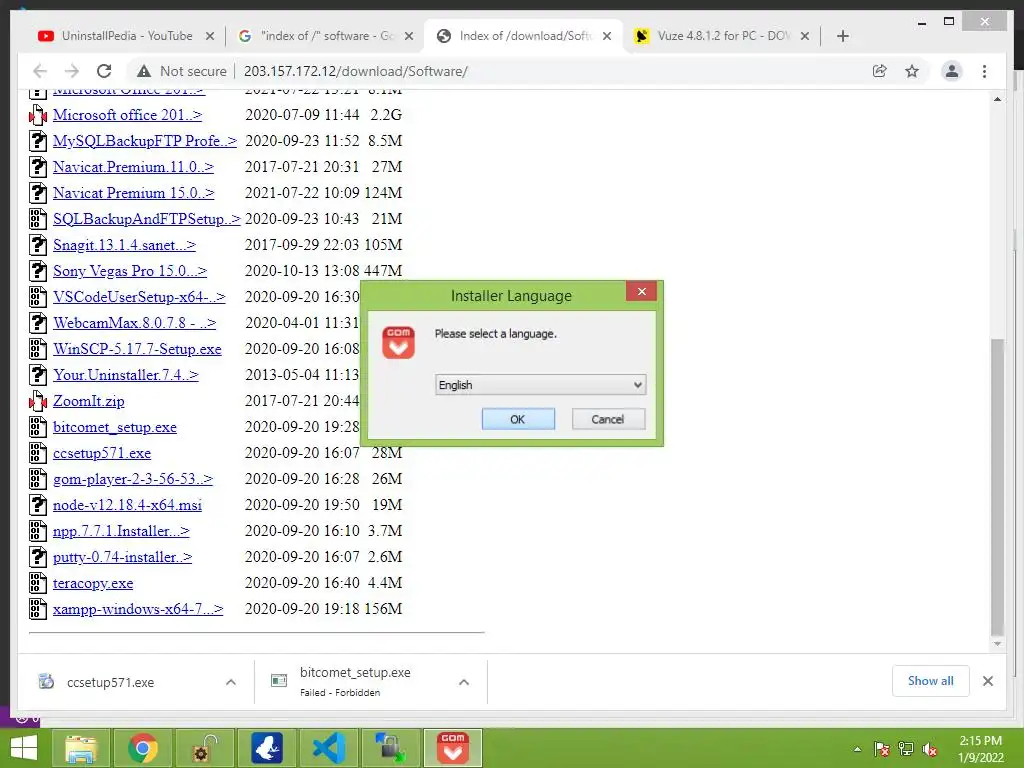Switch to "index of /" software Google tab
The width and height of the screenshot is (1024, 768).
(x=327, y=36)
